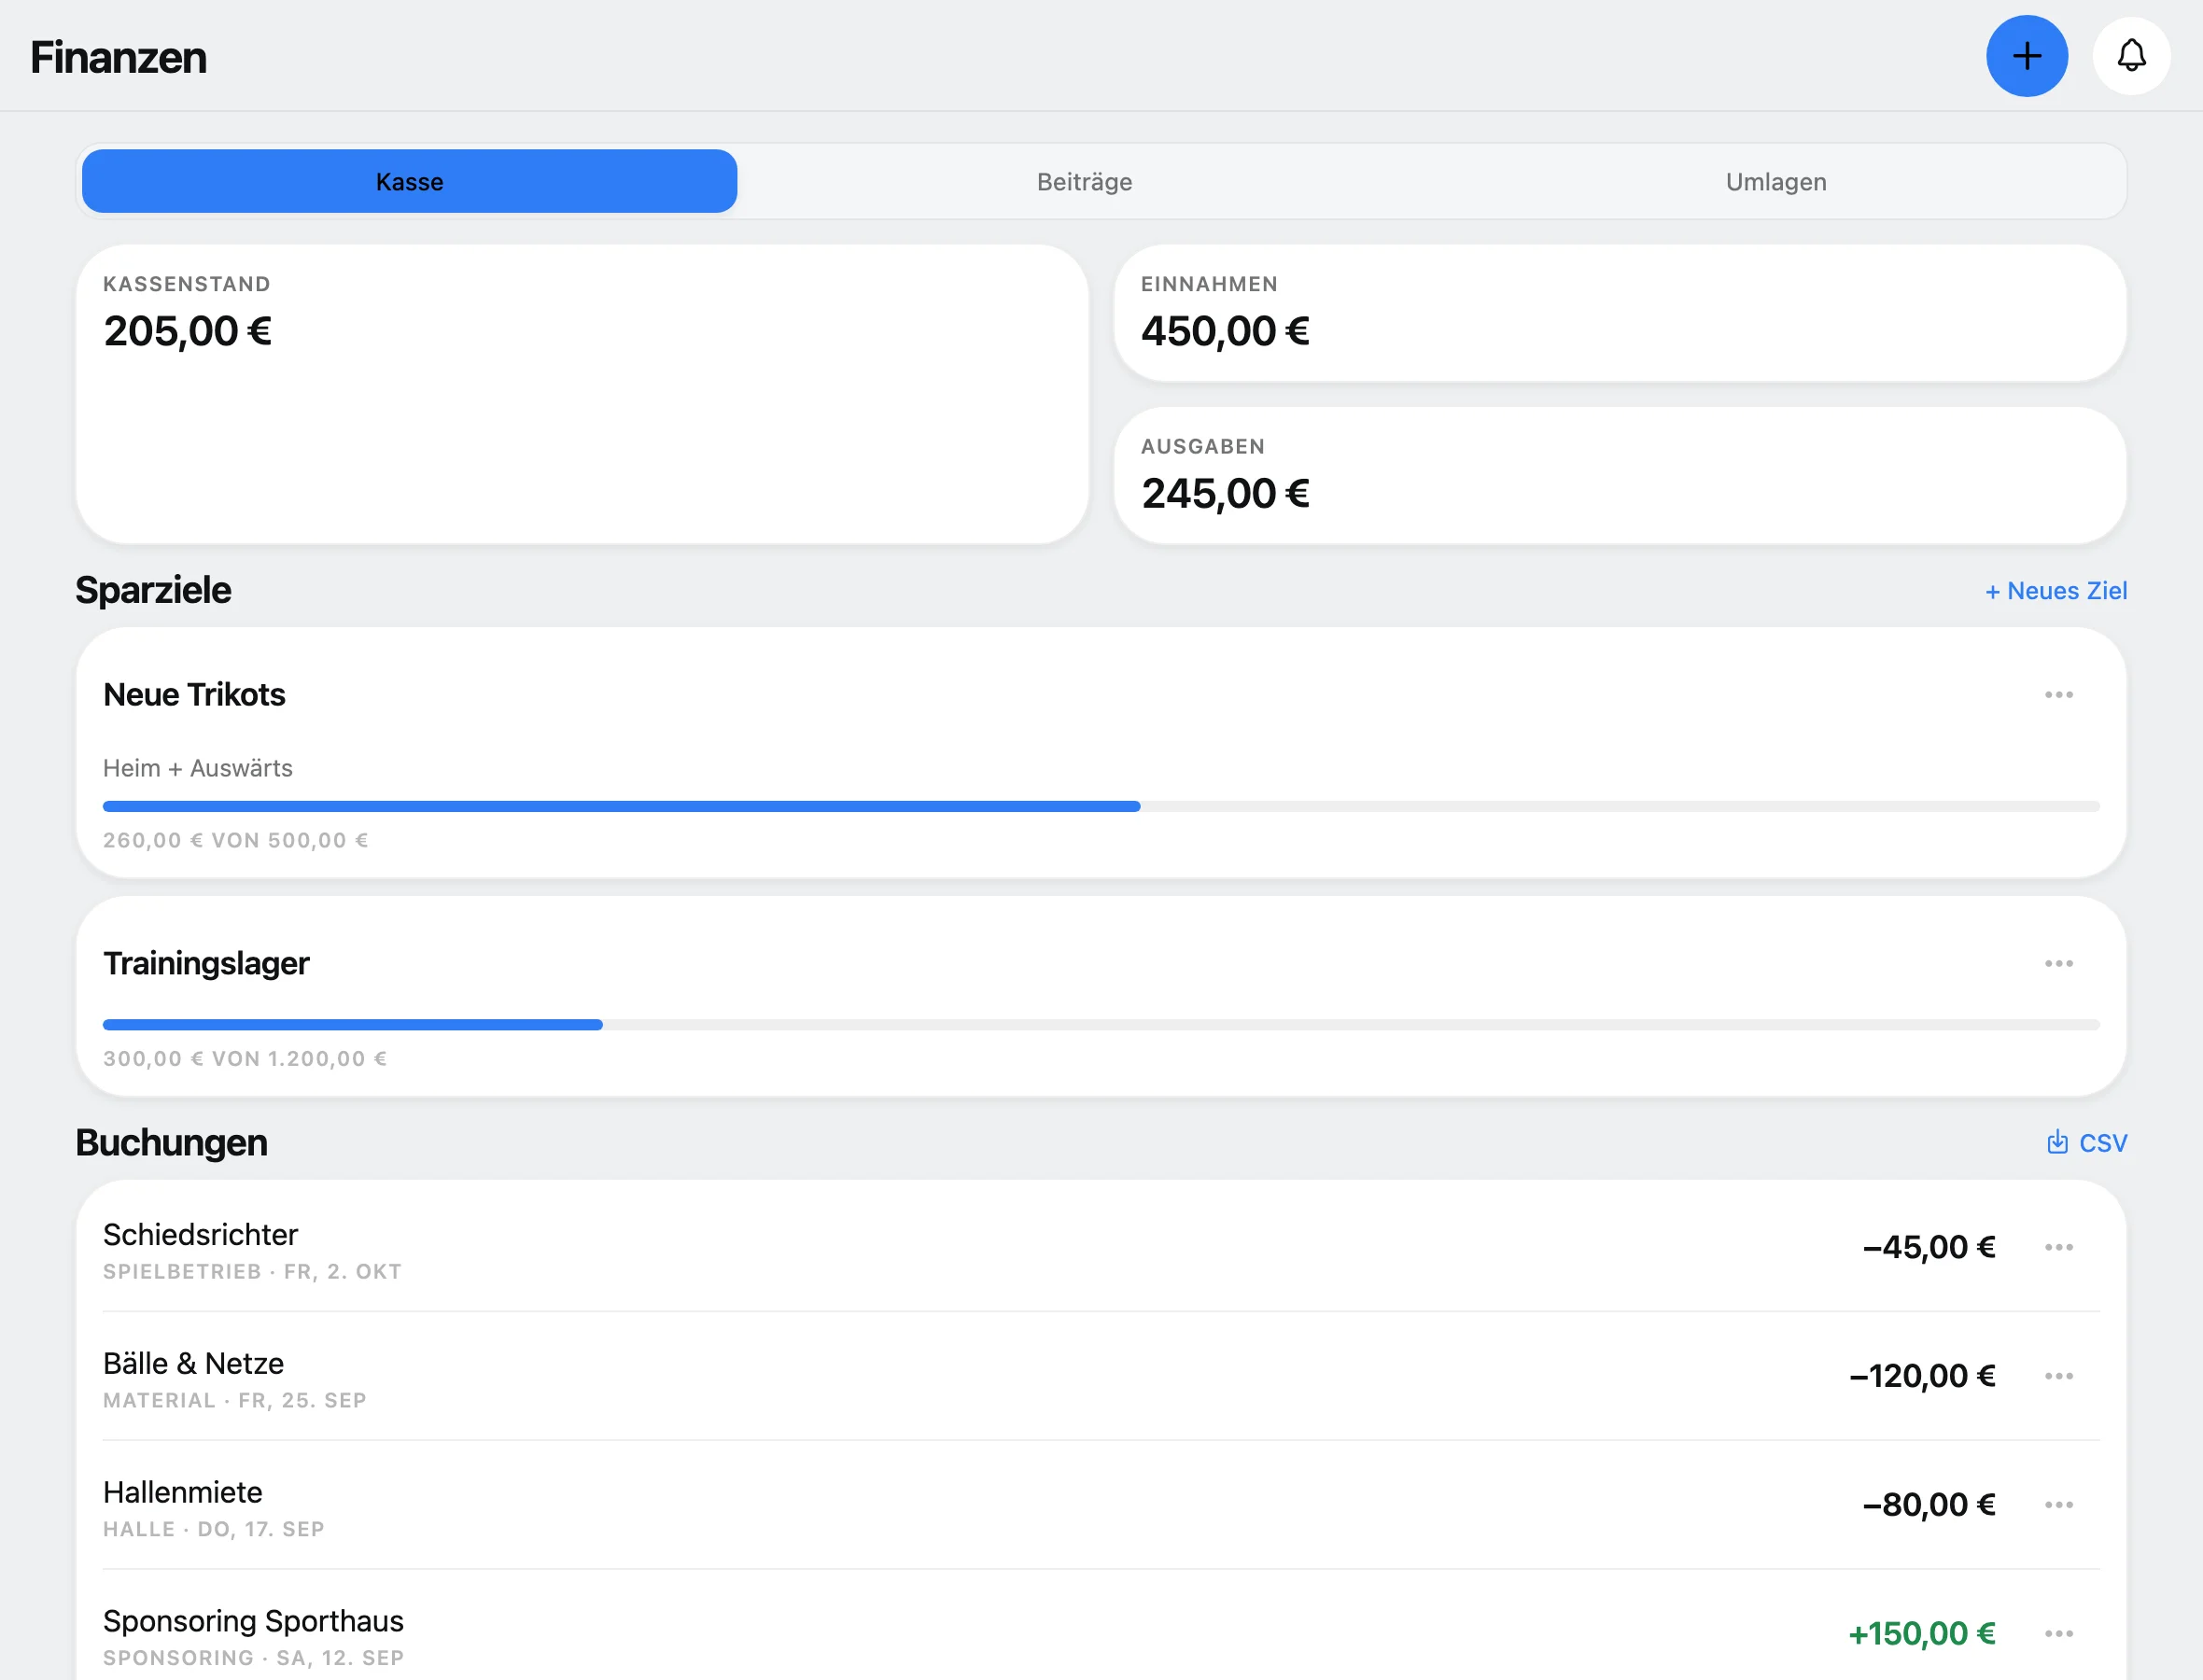The image size is (2203, 1680).
Task: Select the Kasse tab
Action: click(x=409, y=182)
